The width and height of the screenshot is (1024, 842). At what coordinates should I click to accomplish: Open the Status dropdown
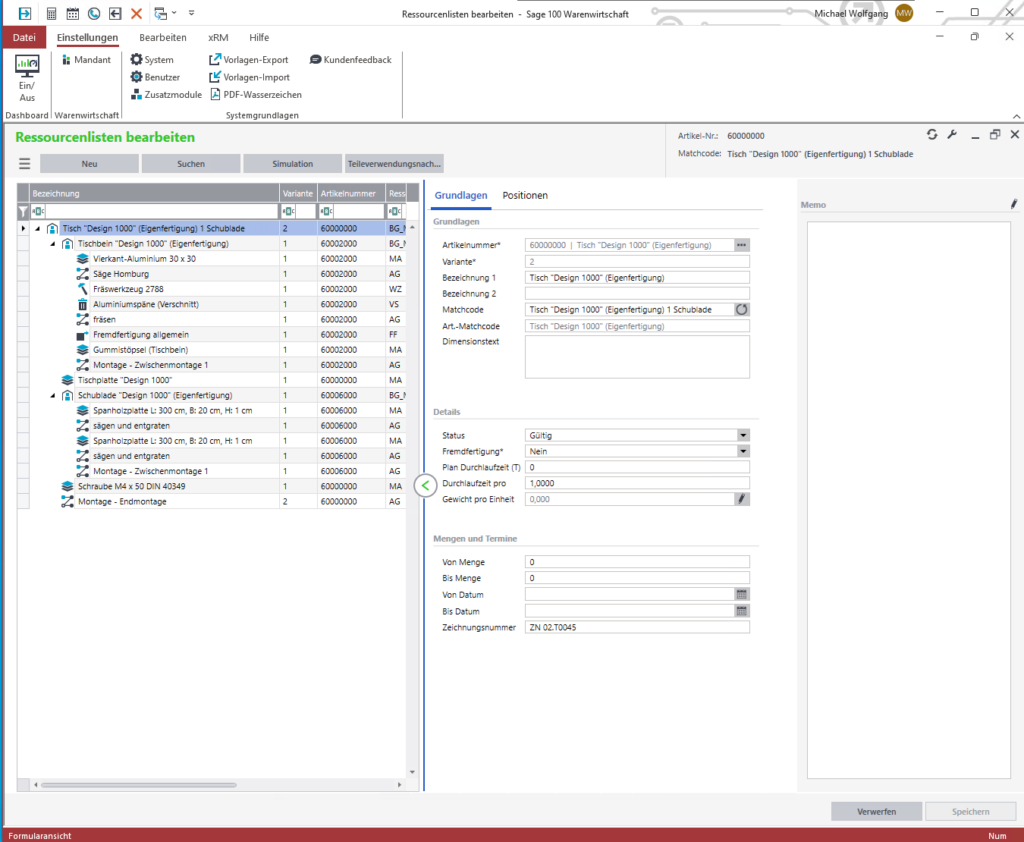(x=743, y=435)
